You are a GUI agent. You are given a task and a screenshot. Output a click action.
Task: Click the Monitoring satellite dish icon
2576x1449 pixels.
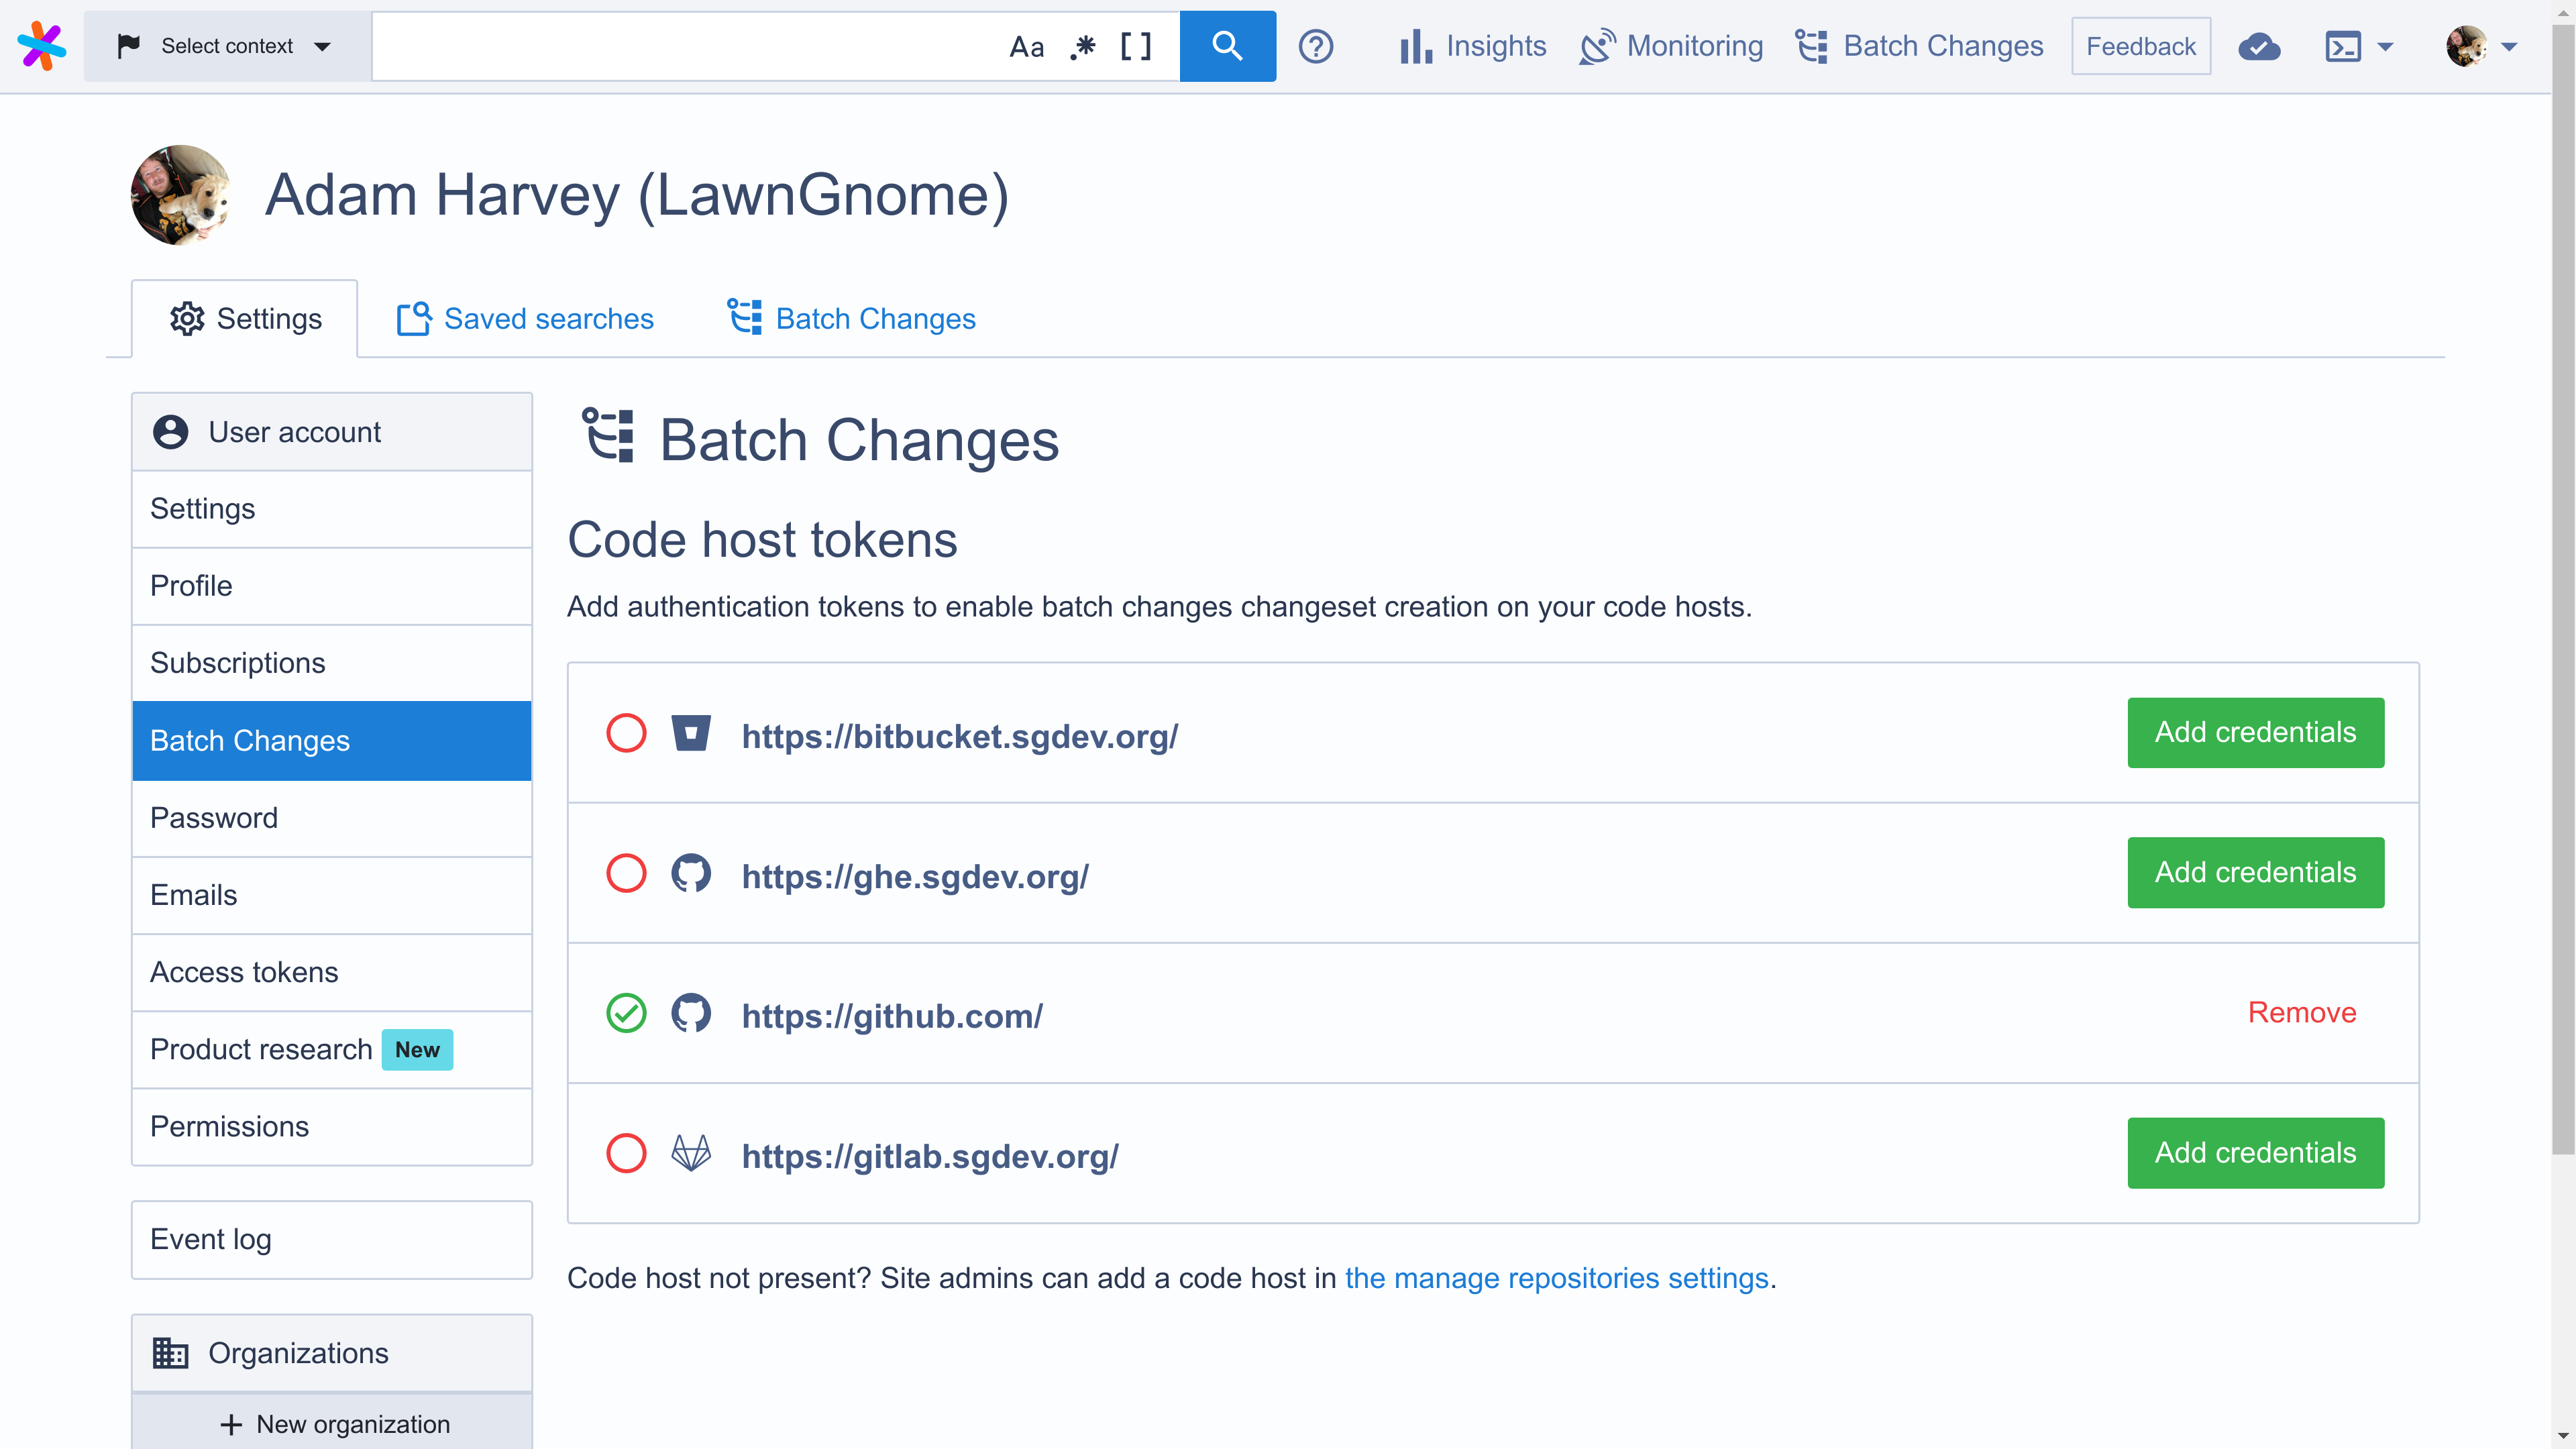[1597, 47]
